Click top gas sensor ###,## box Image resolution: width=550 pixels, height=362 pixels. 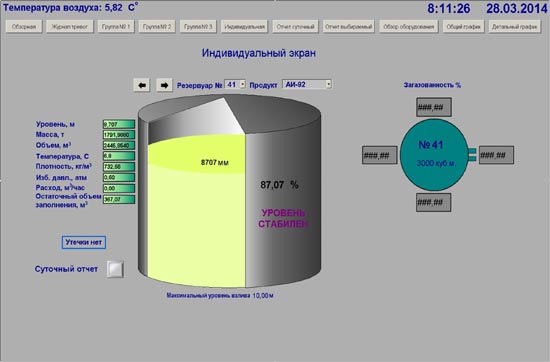click(434, 107)
